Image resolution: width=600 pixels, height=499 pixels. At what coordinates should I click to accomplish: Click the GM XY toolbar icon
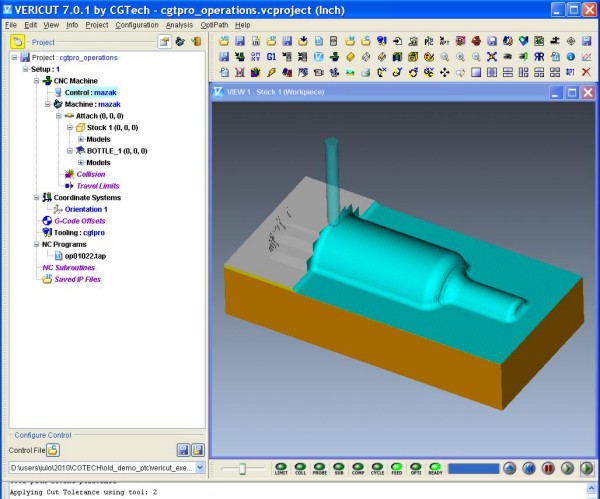(256, 57)
